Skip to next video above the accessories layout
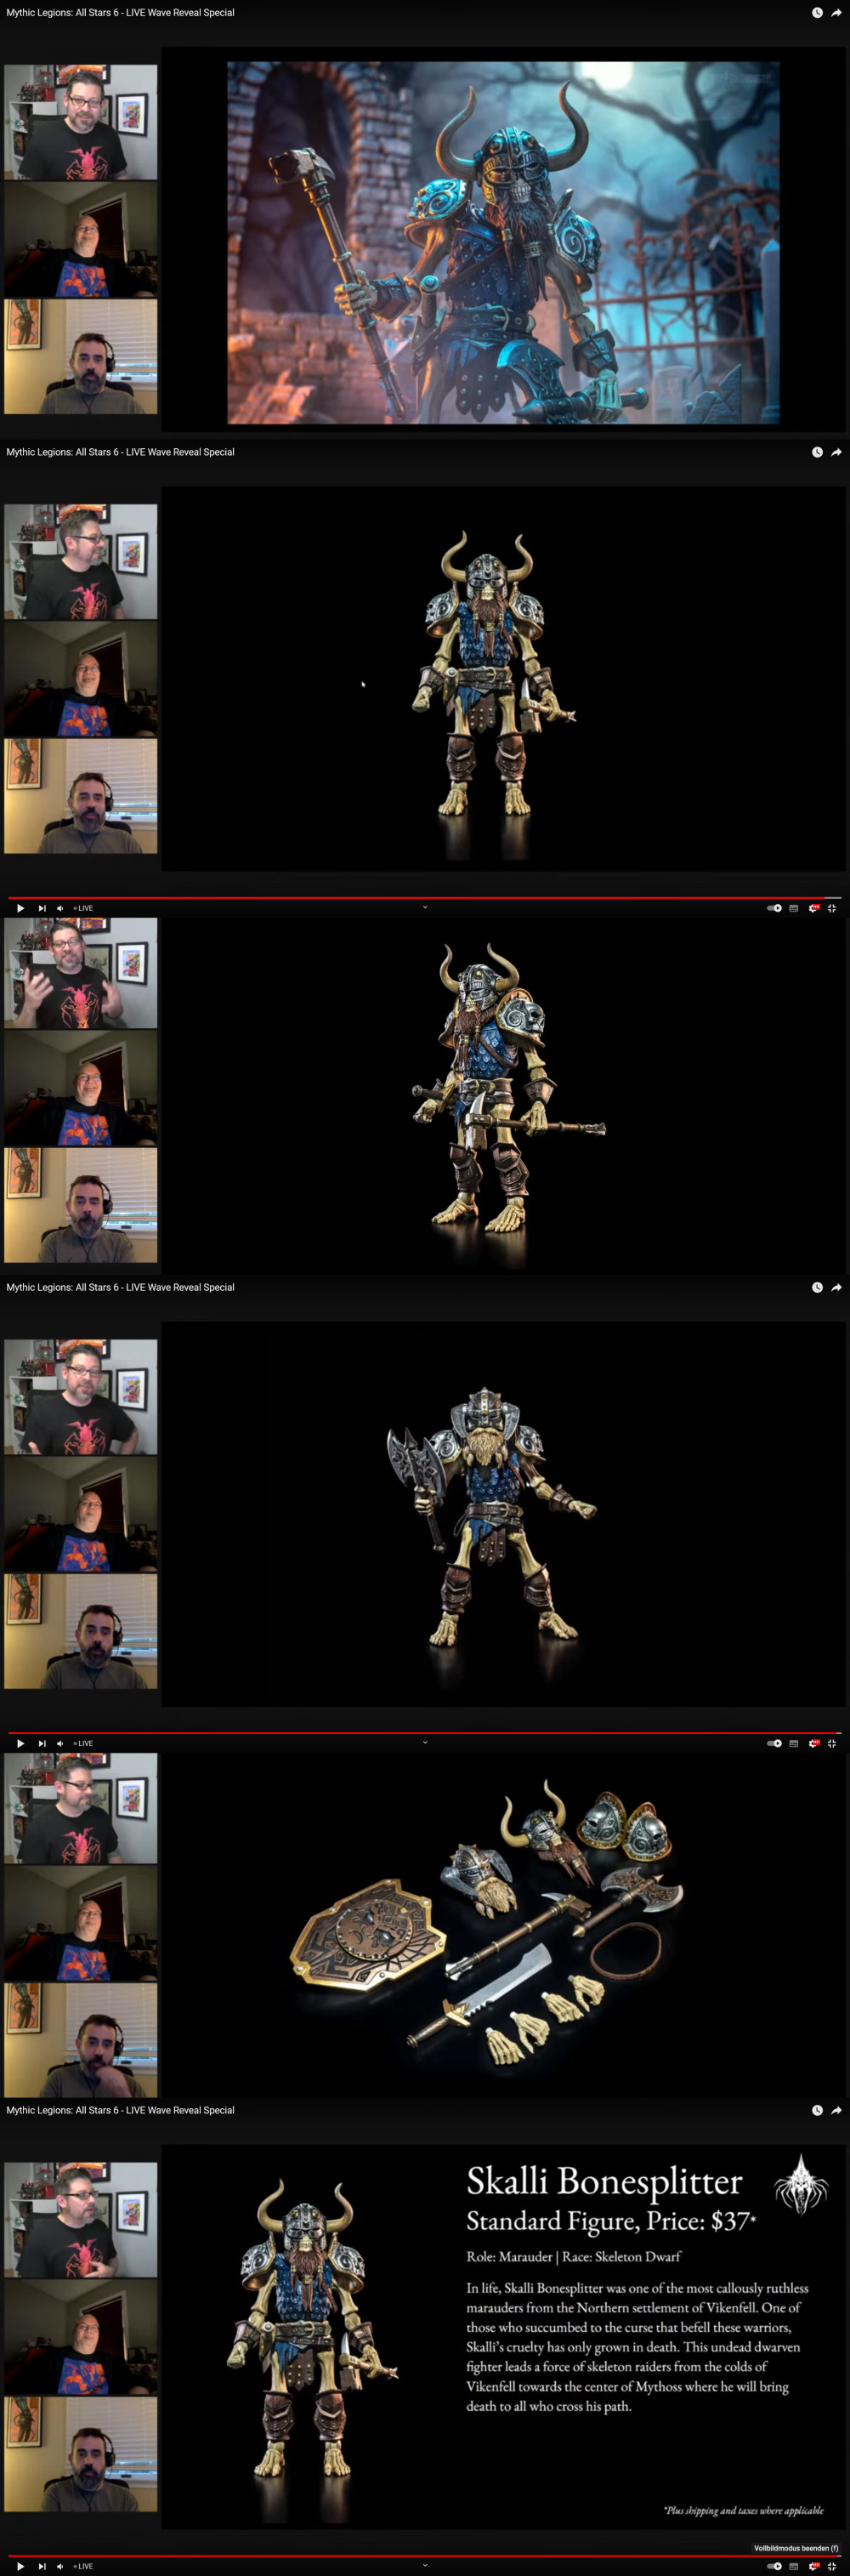Screen dimensions: 850x2576 pyautogui.click(x=42, y=1743)
